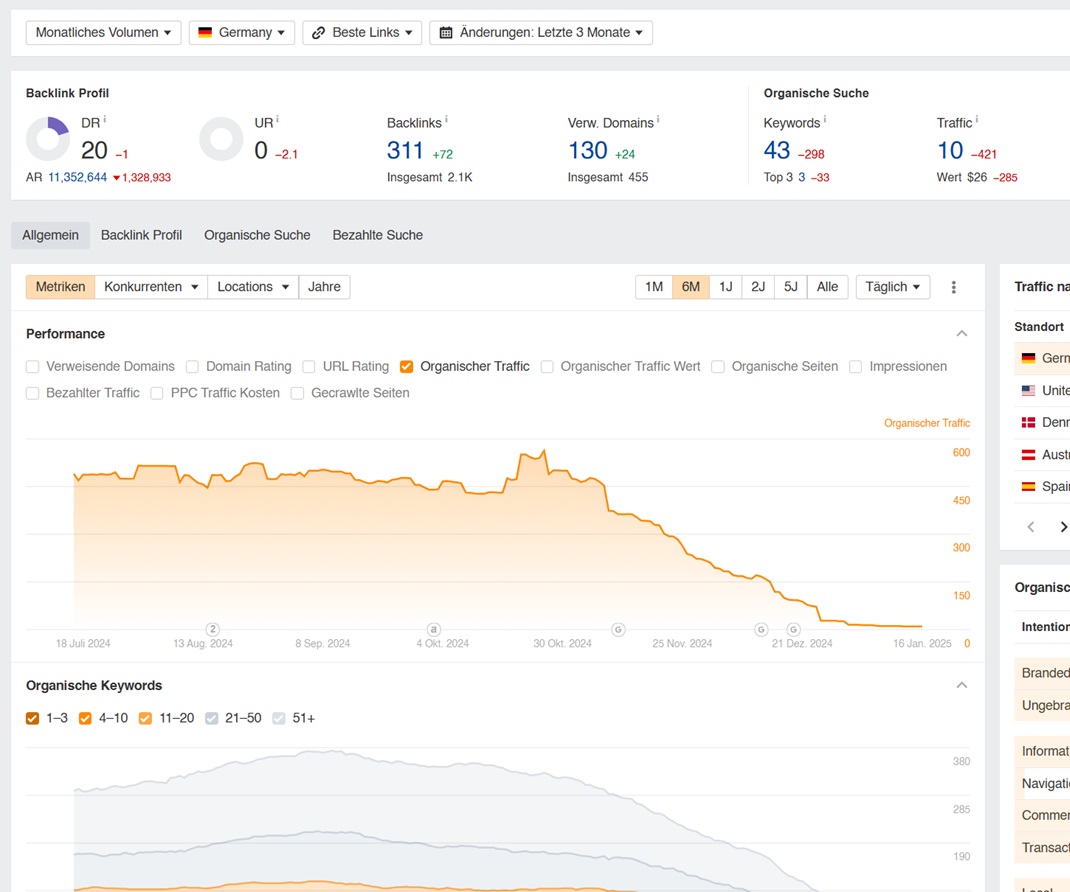Select the 1J time range button
This screenshot has width=1070, height=892.
725,287
